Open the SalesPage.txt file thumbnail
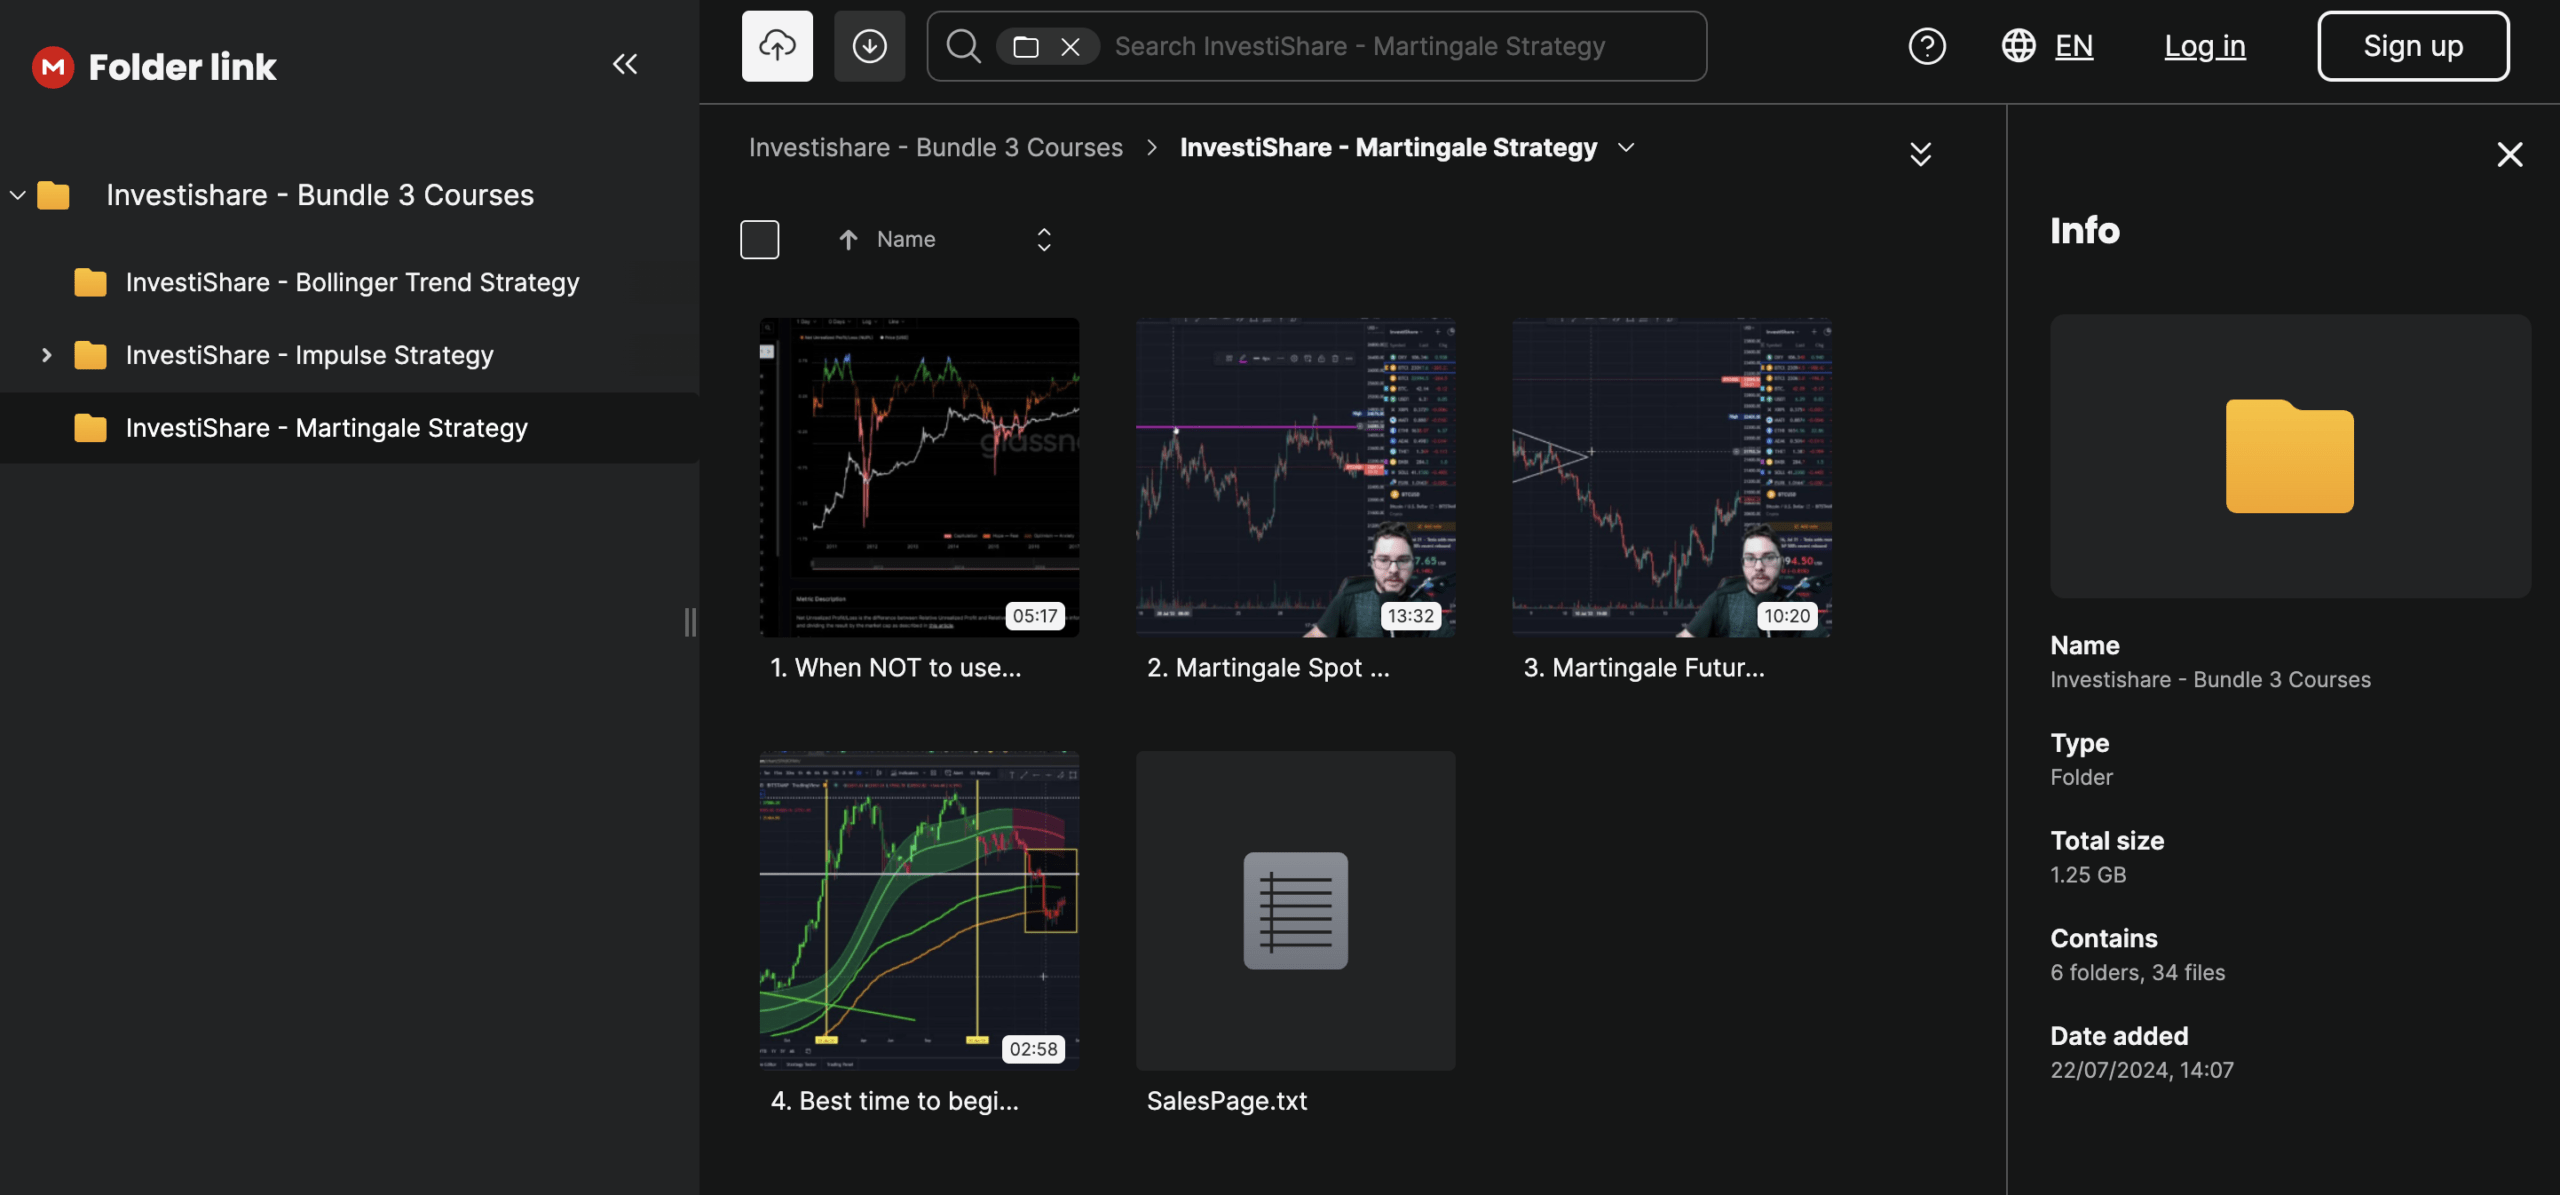Image resolution: width=2560 pixels, height=1195 pixels. pyautogui.click(x=1295, y=910)
